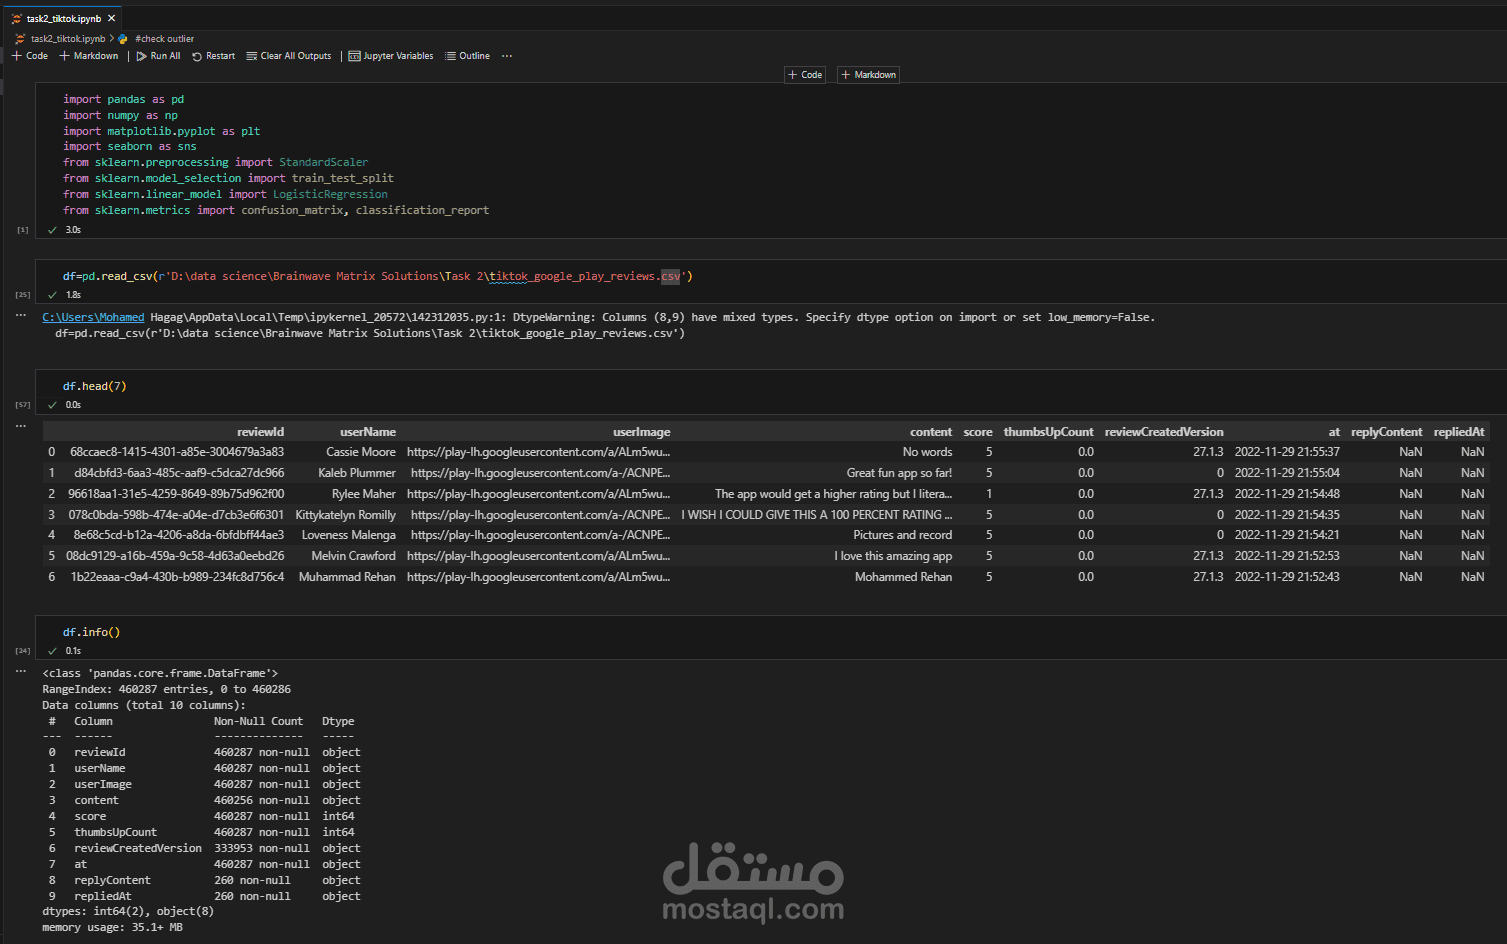Click the 'reviewCreatedVersion' column header
This screenshot has height=944, width=1507.
[x=1164, y=432]
